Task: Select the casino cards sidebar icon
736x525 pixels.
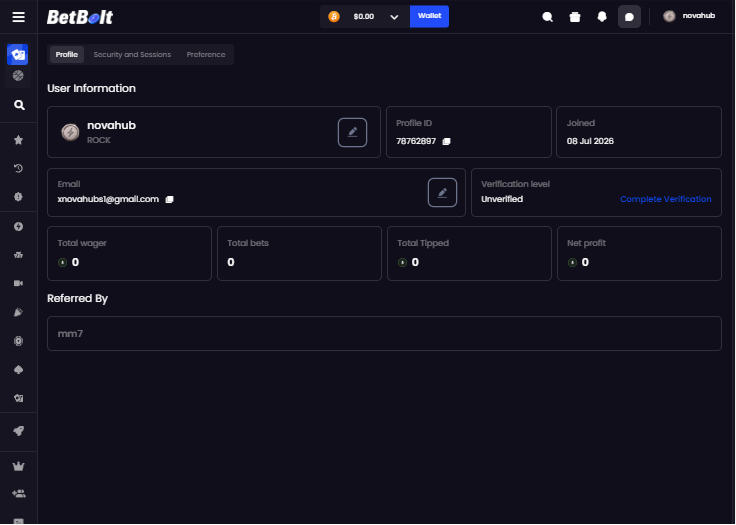Action: [18, 54]
